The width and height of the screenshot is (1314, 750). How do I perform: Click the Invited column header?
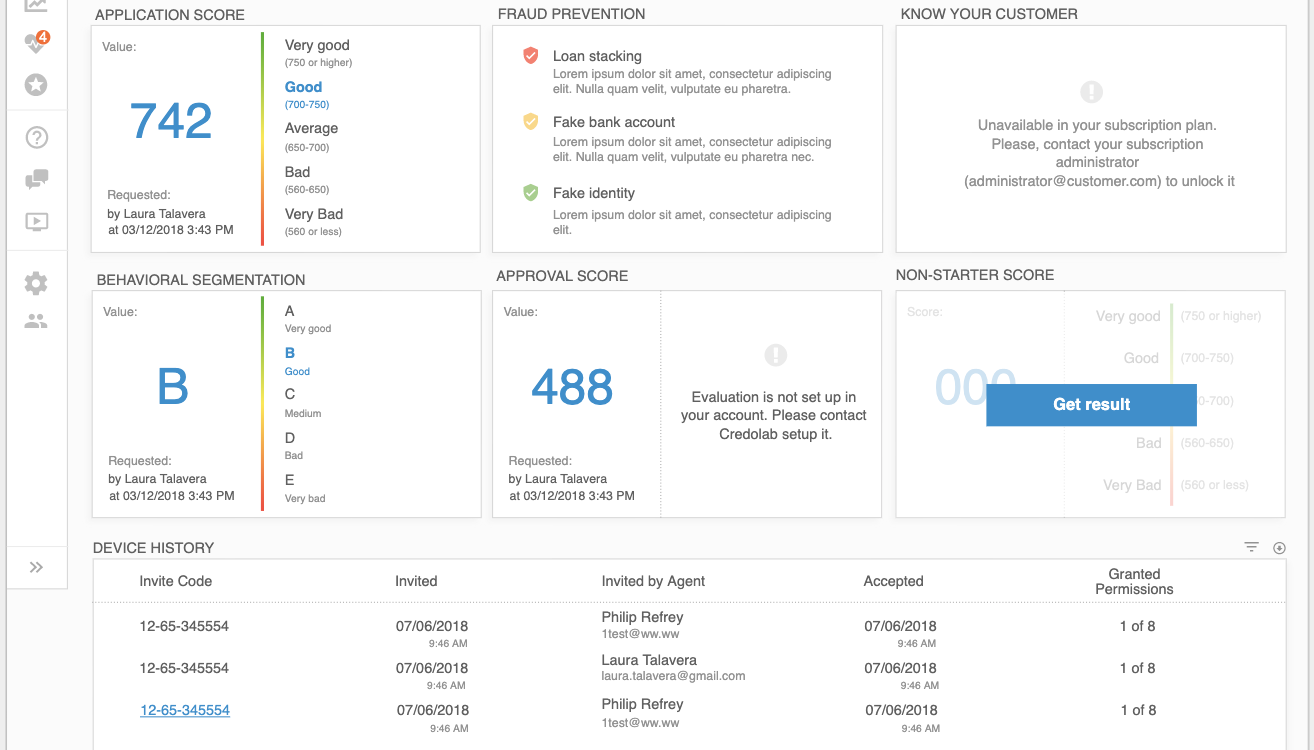[416, 581]
